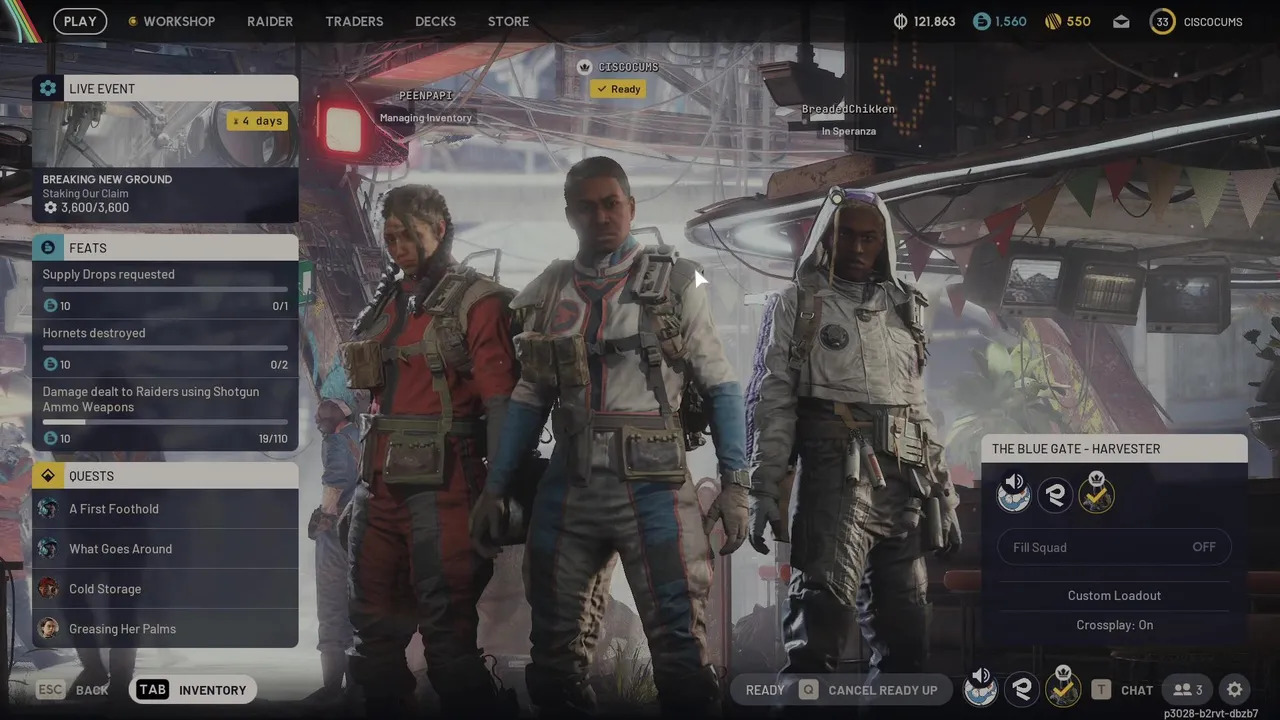Click the Breaking New Ground event card

[x=165, y=162]
